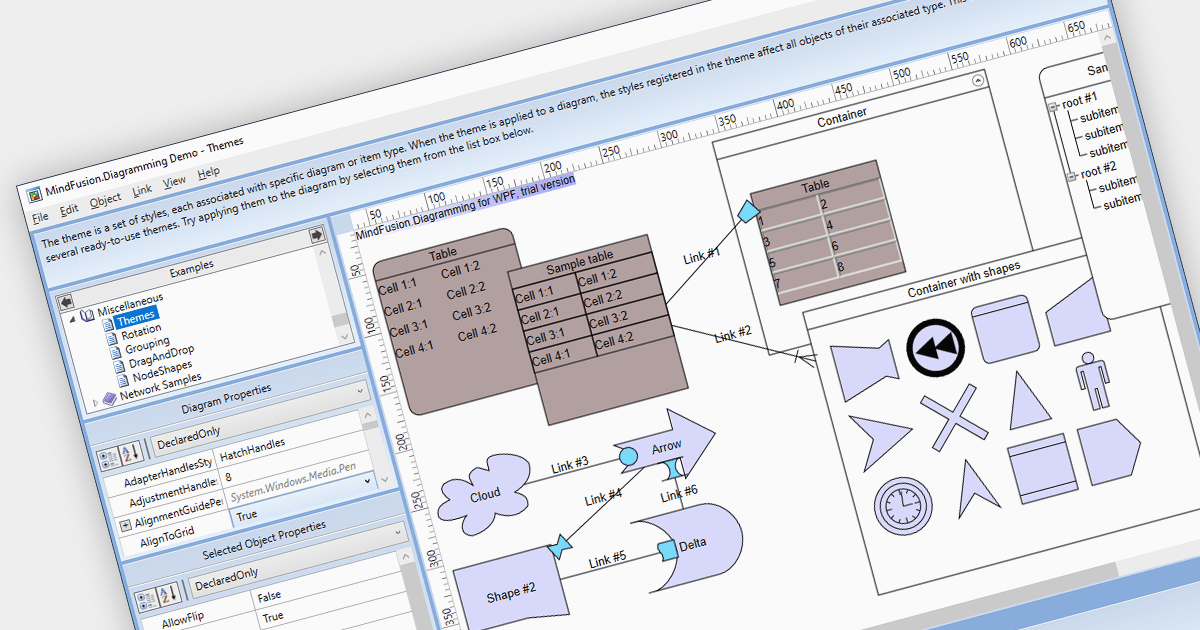Viewport: 1200px width, 630px height.
Task: Click the categorized view icon in Diagram Properties
Action: click(x=108, y=459)
